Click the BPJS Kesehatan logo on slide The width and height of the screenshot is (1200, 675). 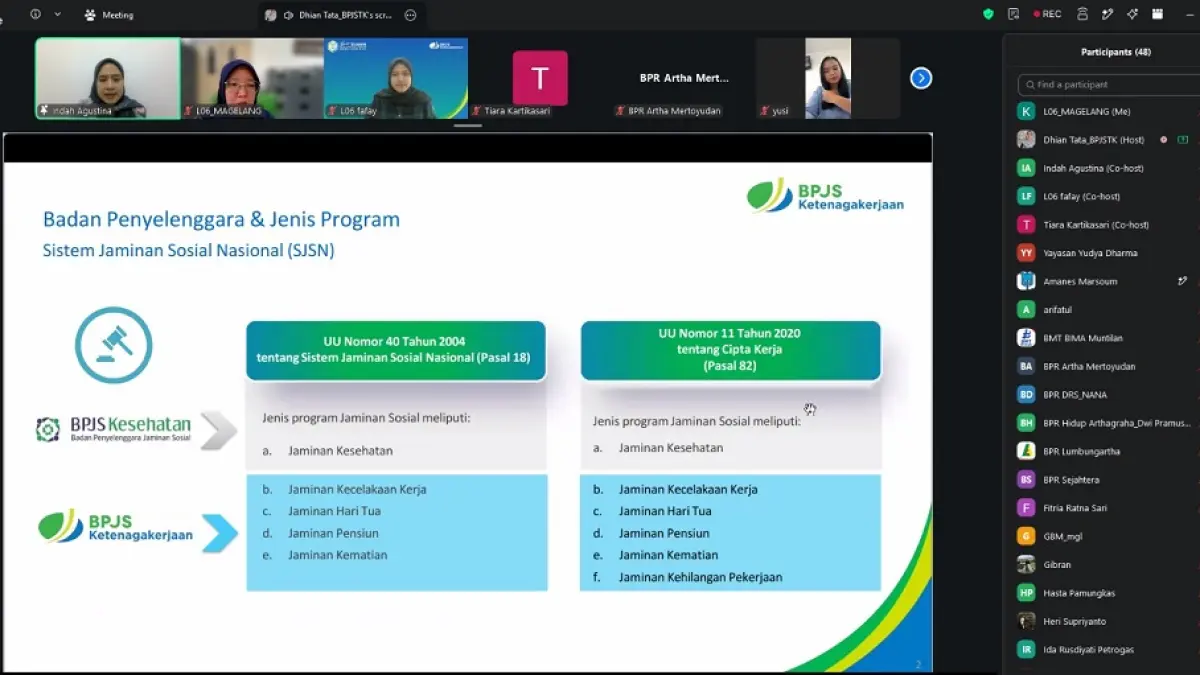coord(113,430)
